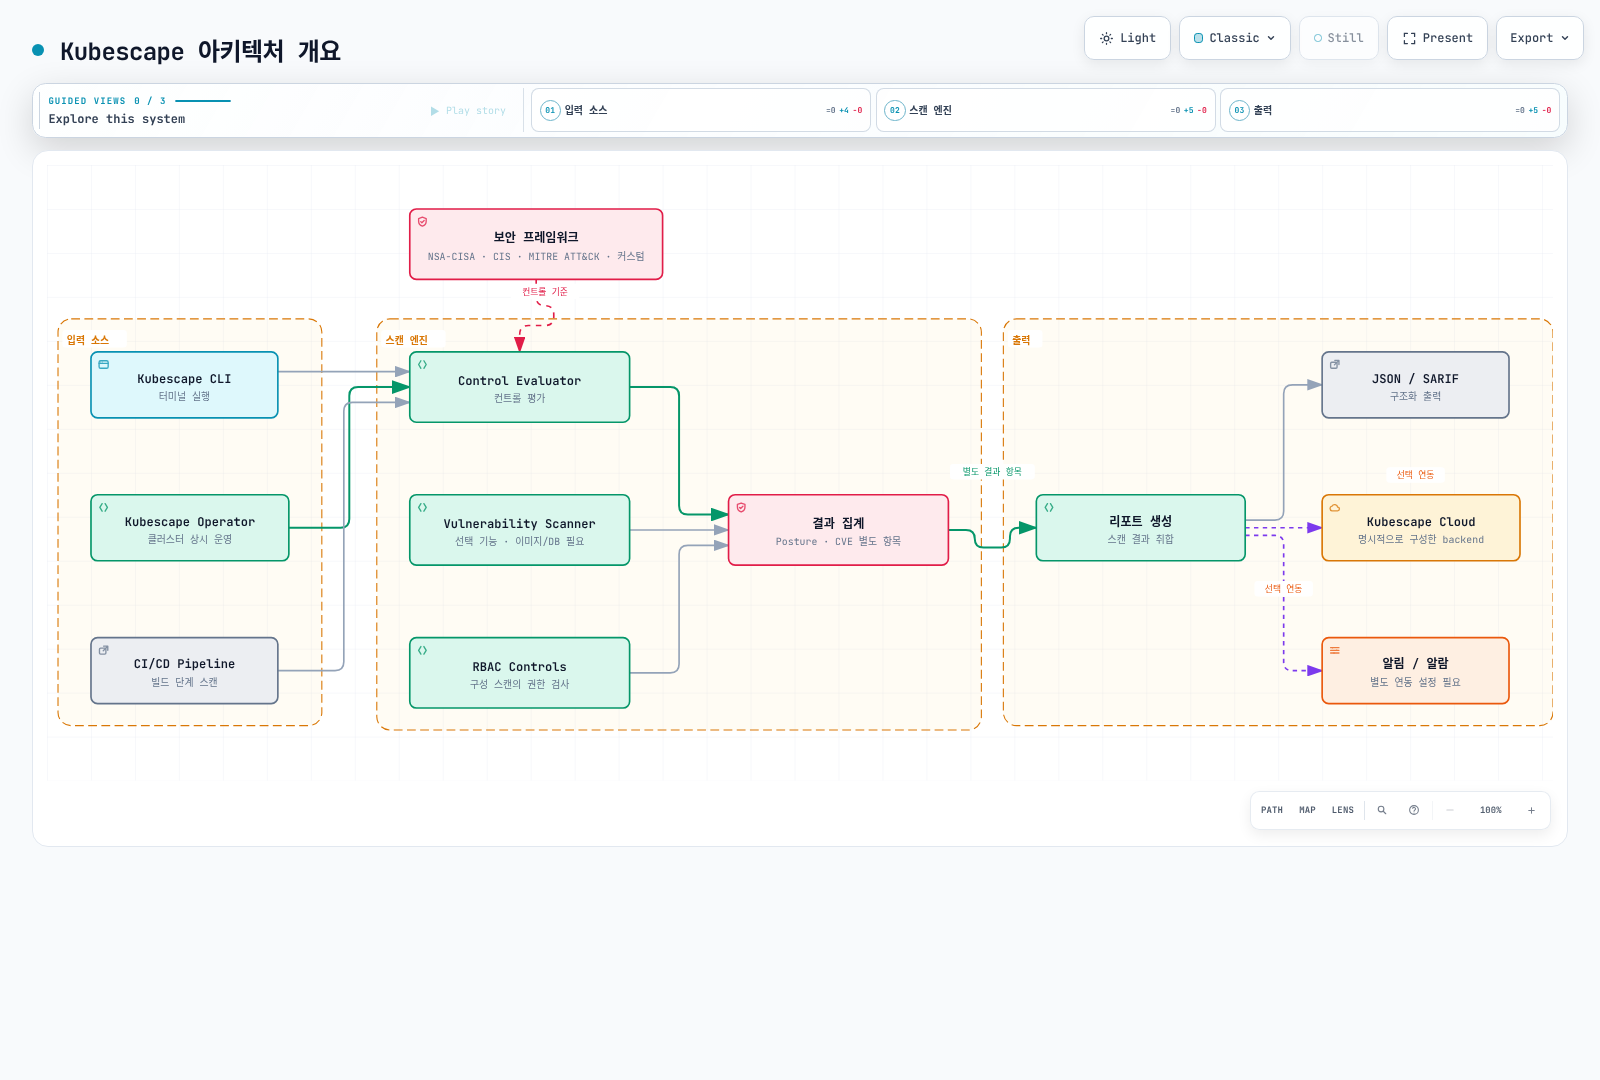Click the list icon on 알림 / 알람 node
1600x1080 pixels.
(x=1334, y=650)
